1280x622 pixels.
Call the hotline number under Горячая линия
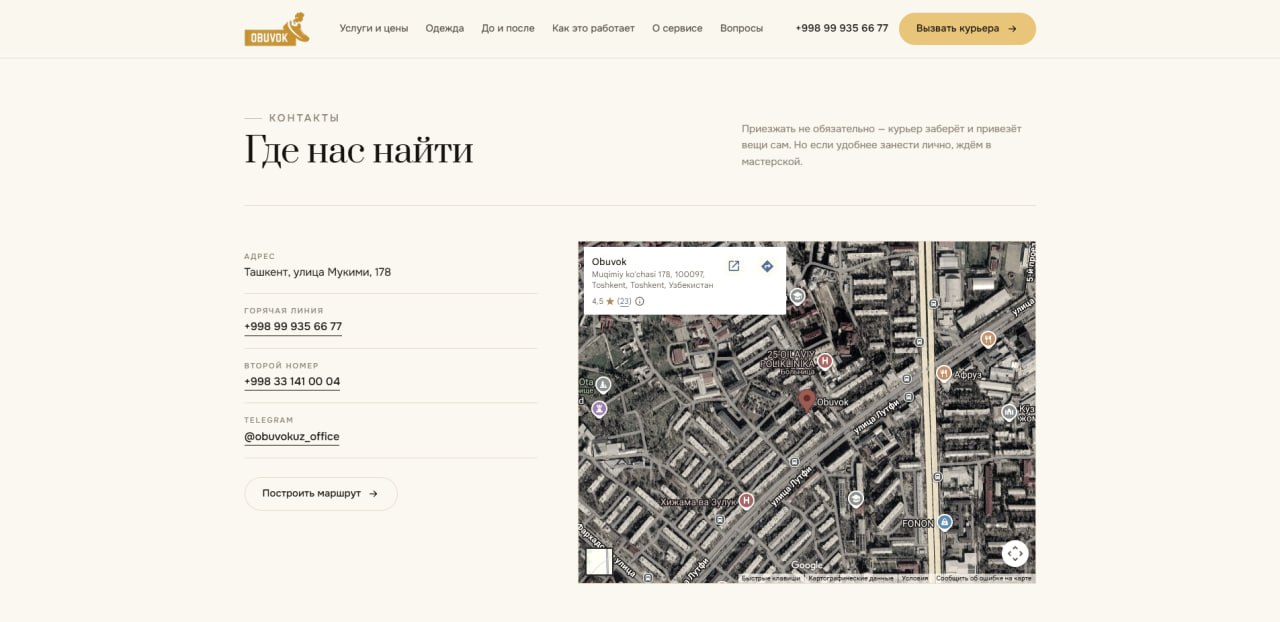point(293,327)
